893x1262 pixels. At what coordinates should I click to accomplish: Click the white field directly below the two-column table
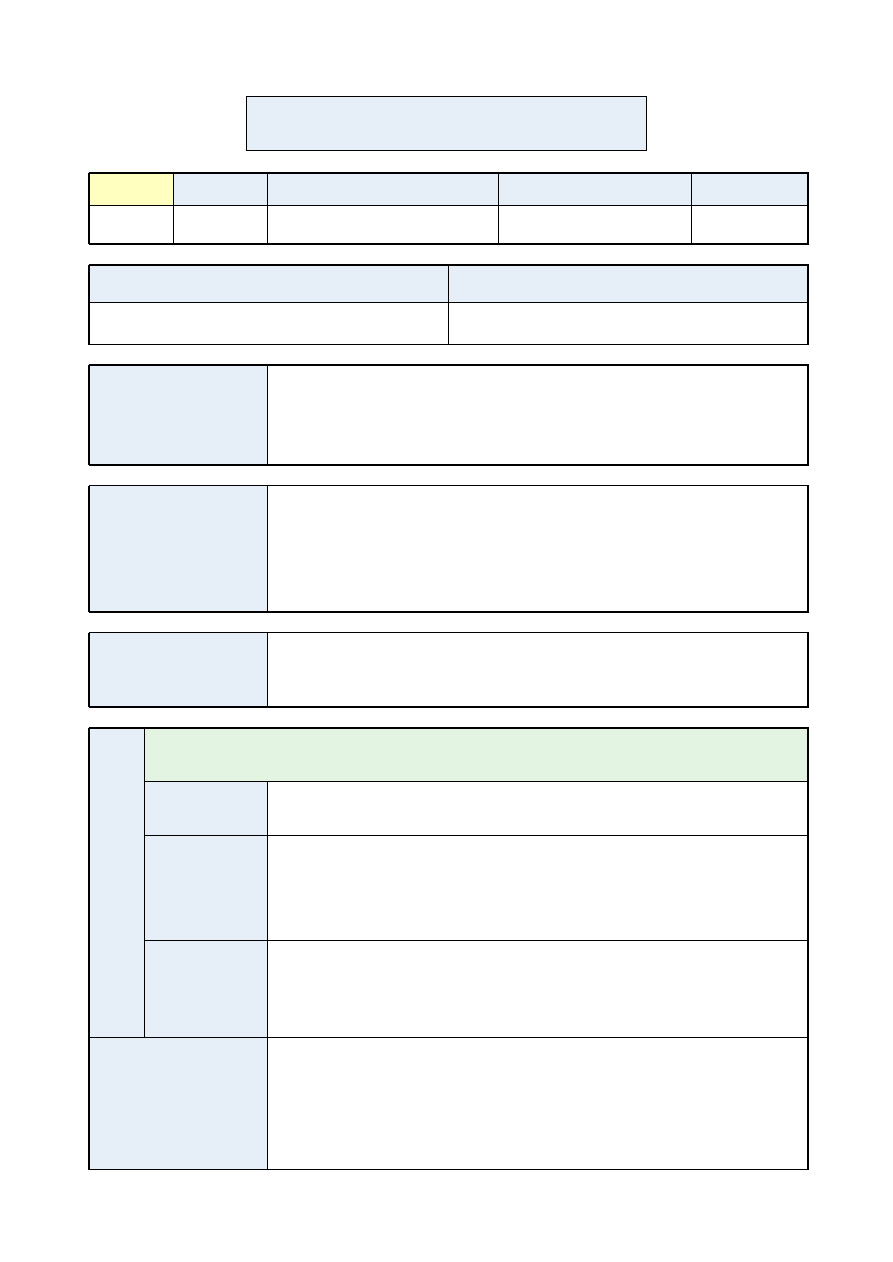[x=537, y=415]
